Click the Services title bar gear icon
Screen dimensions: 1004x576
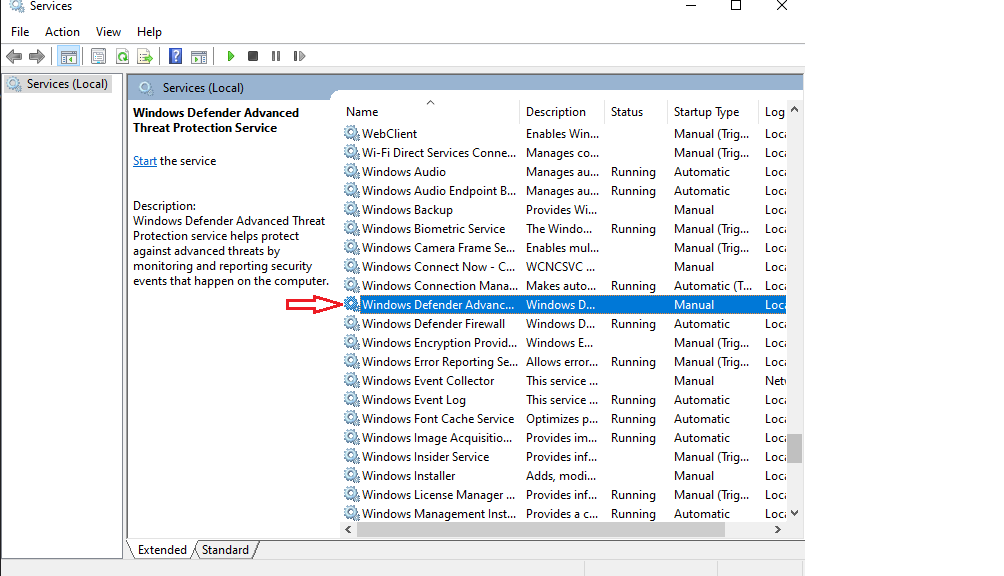pyautogui.click(x=17, y=6)
